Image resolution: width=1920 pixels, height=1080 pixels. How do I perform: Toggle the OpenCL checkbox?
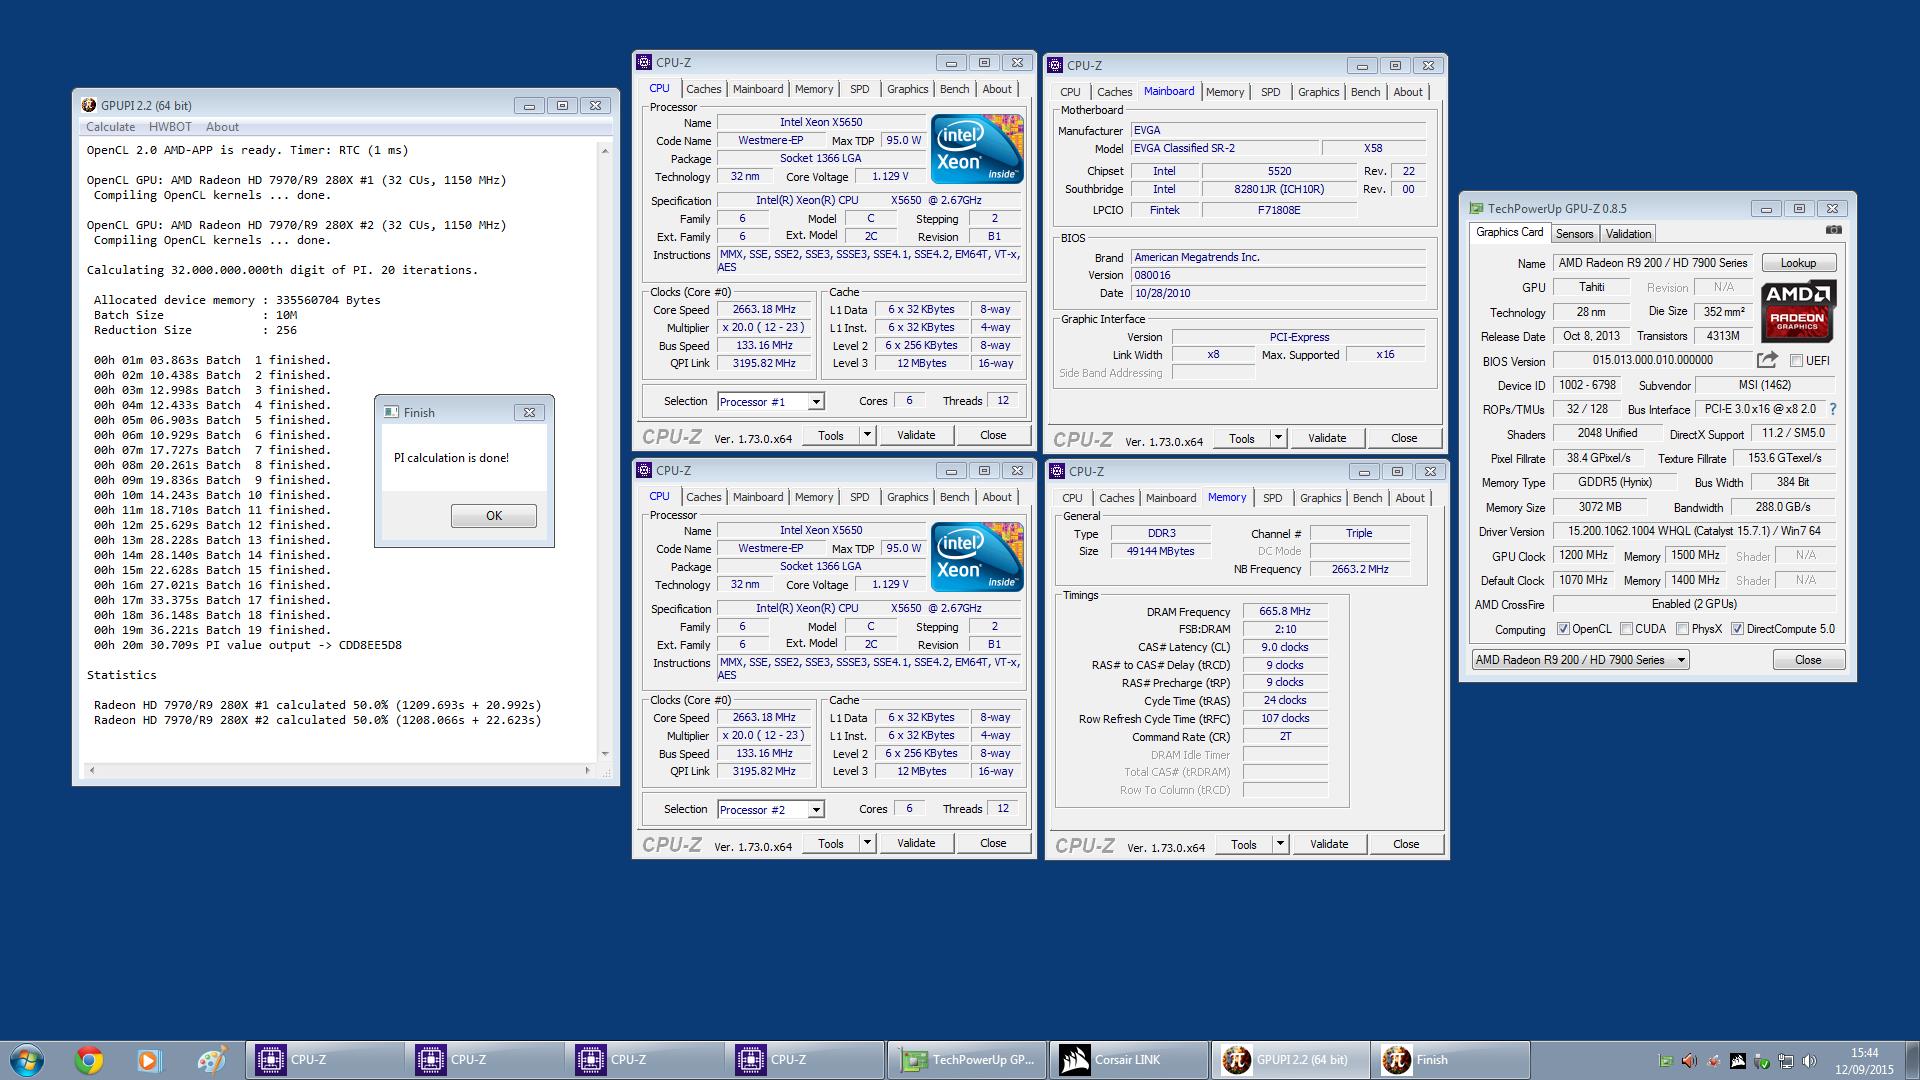pyautogui.click(x=1563, y=629)
